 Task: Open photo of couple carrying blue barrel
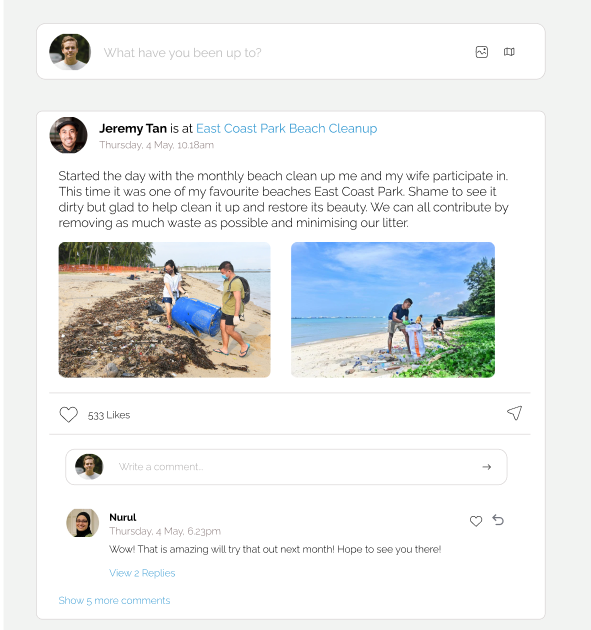(x=164, y=310)
